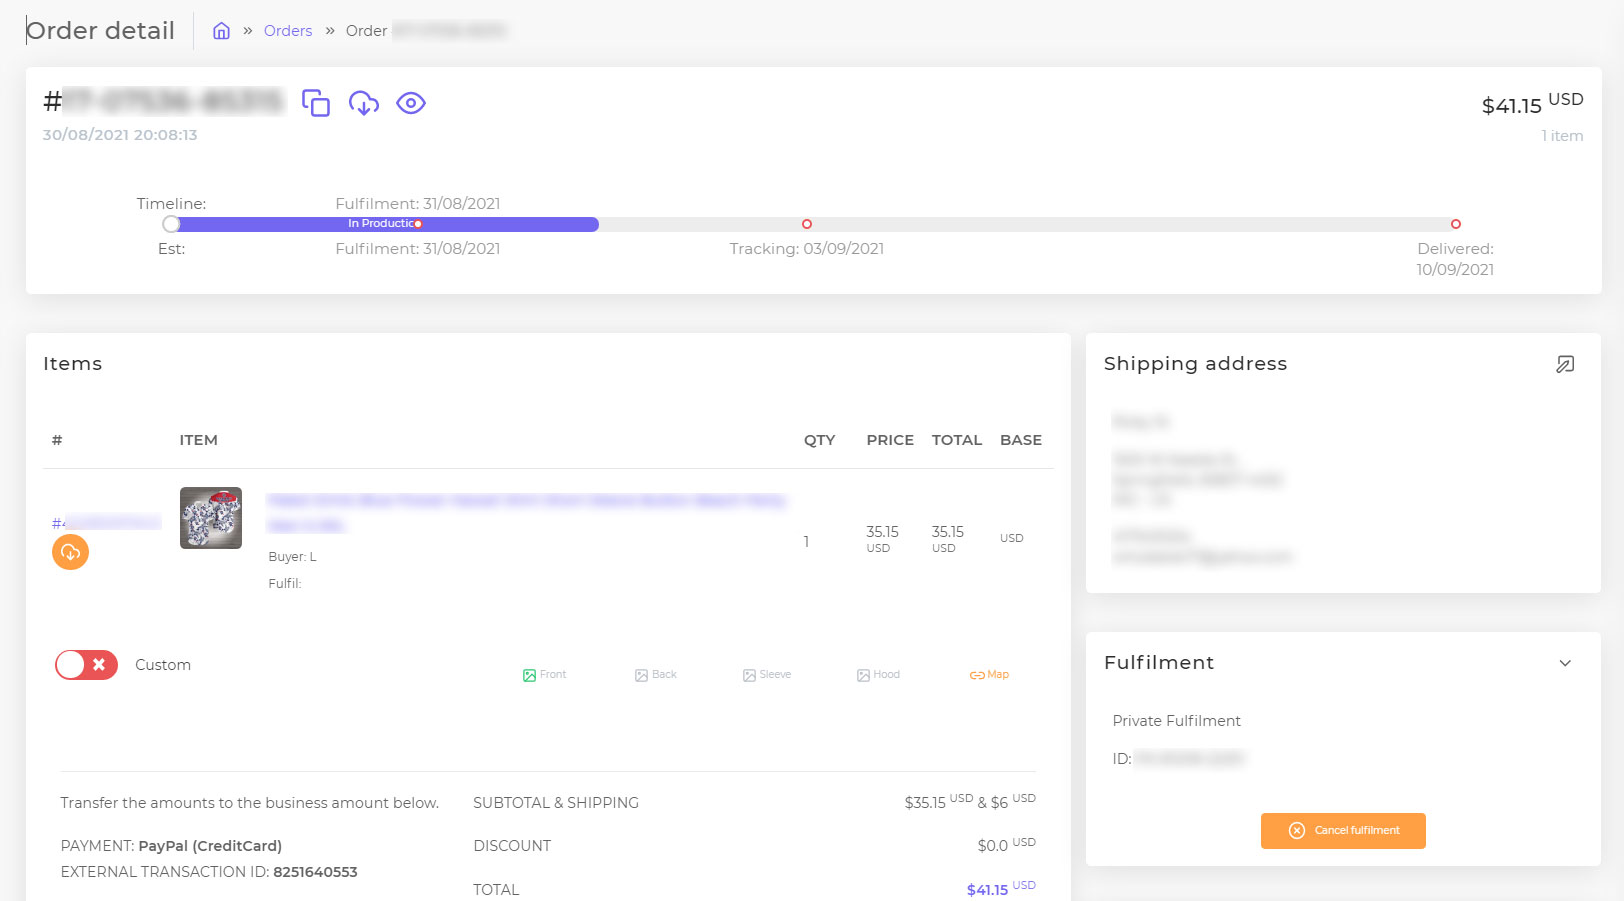Open the blurred product title link

point(527,512)
